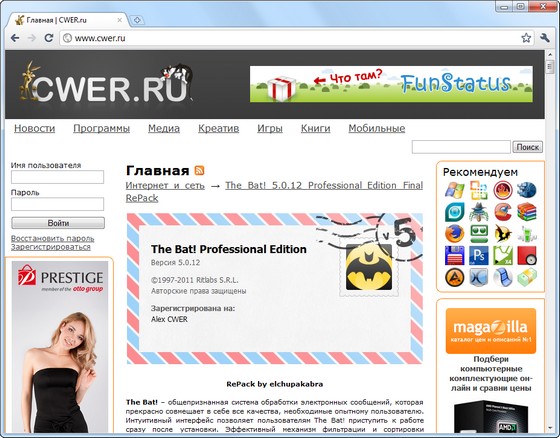Click the PRESTIGE otto group banner
The height and width of the screenshot is (438, 560).
[x=60, y=347]
